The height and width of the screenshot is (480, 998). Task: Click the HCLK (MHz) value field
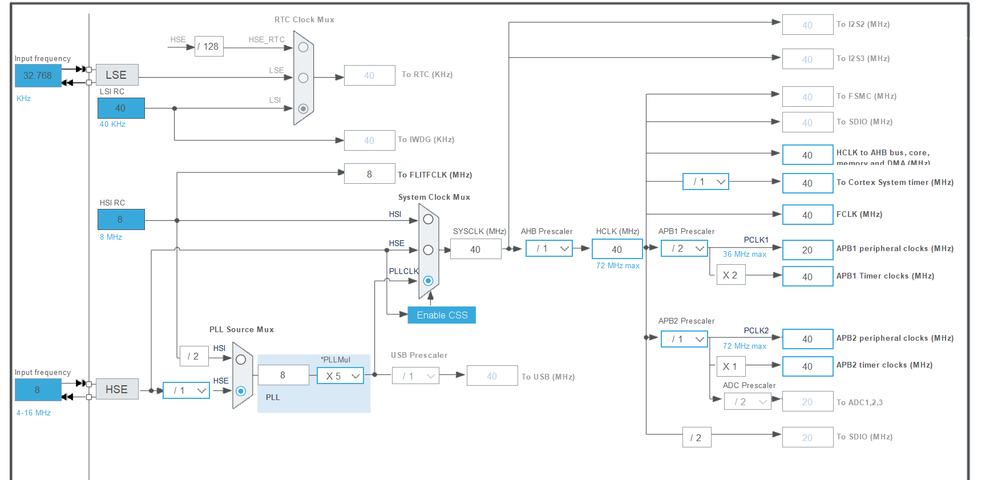(617, 249)
